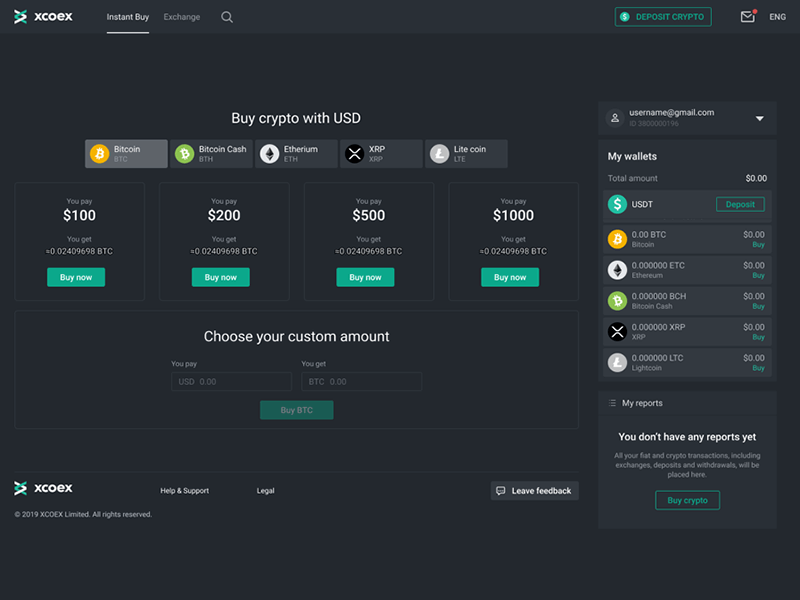The width and height of the screenshot is (800, 600).
Task: Select the Bitcoin currency icon
Action: (99, 153)
